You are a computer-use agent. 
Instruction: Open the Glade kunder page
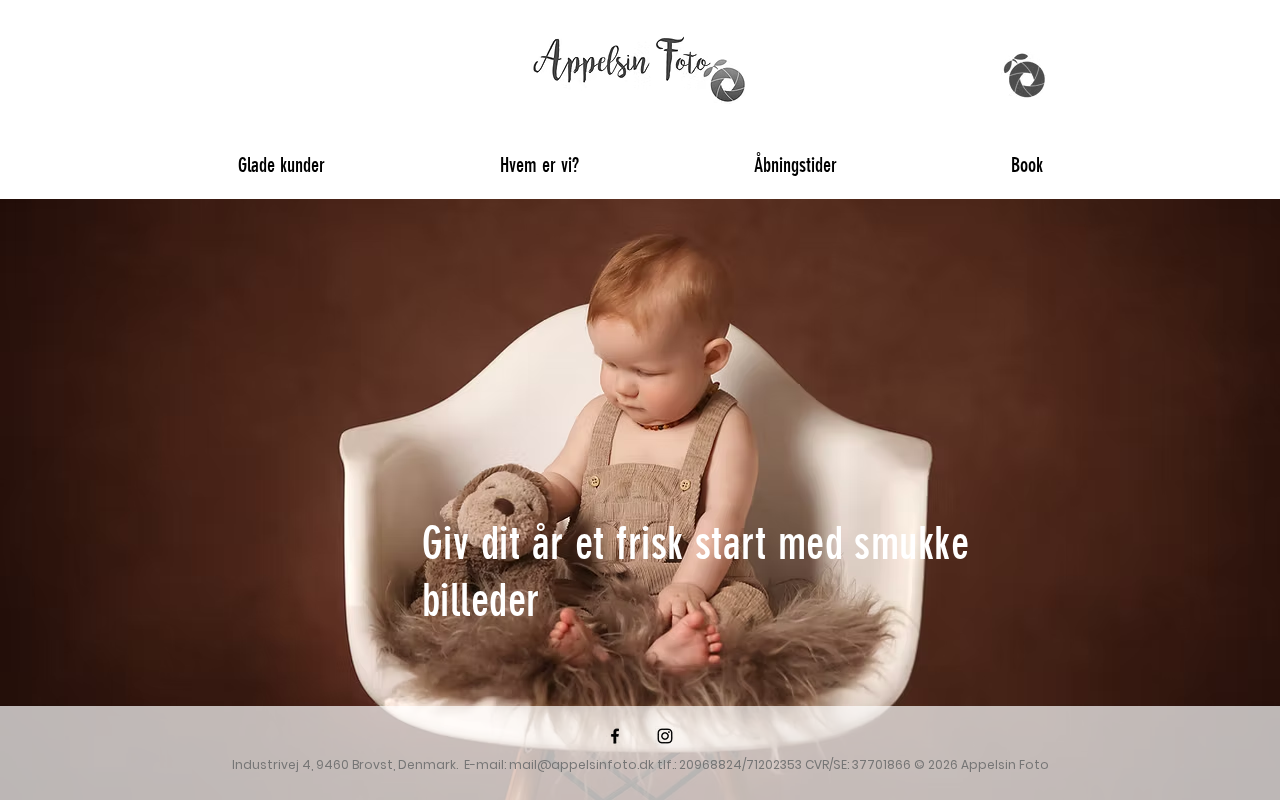pyautogui.click(x=281, y=165)
